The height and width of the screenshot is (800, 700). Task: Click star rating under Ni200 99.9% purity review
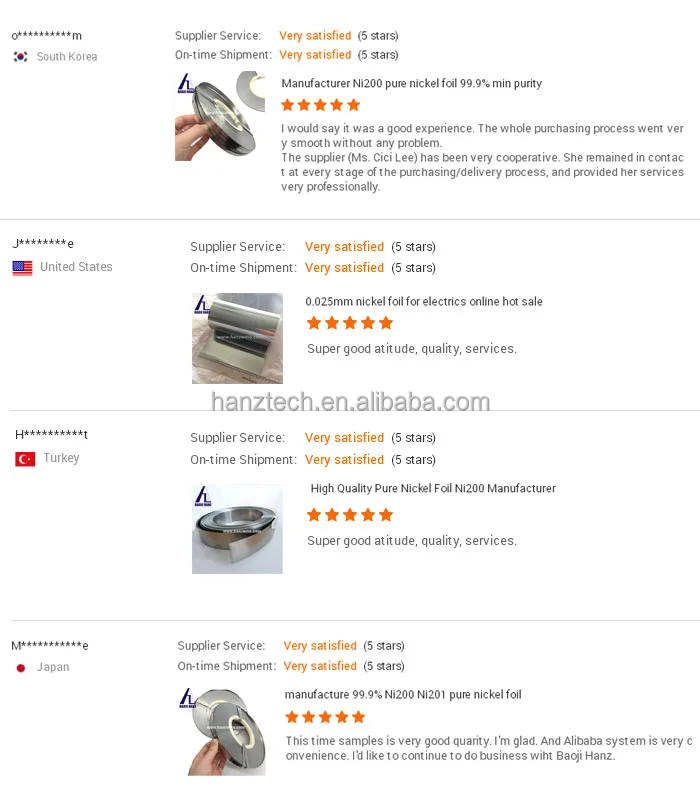320,105
